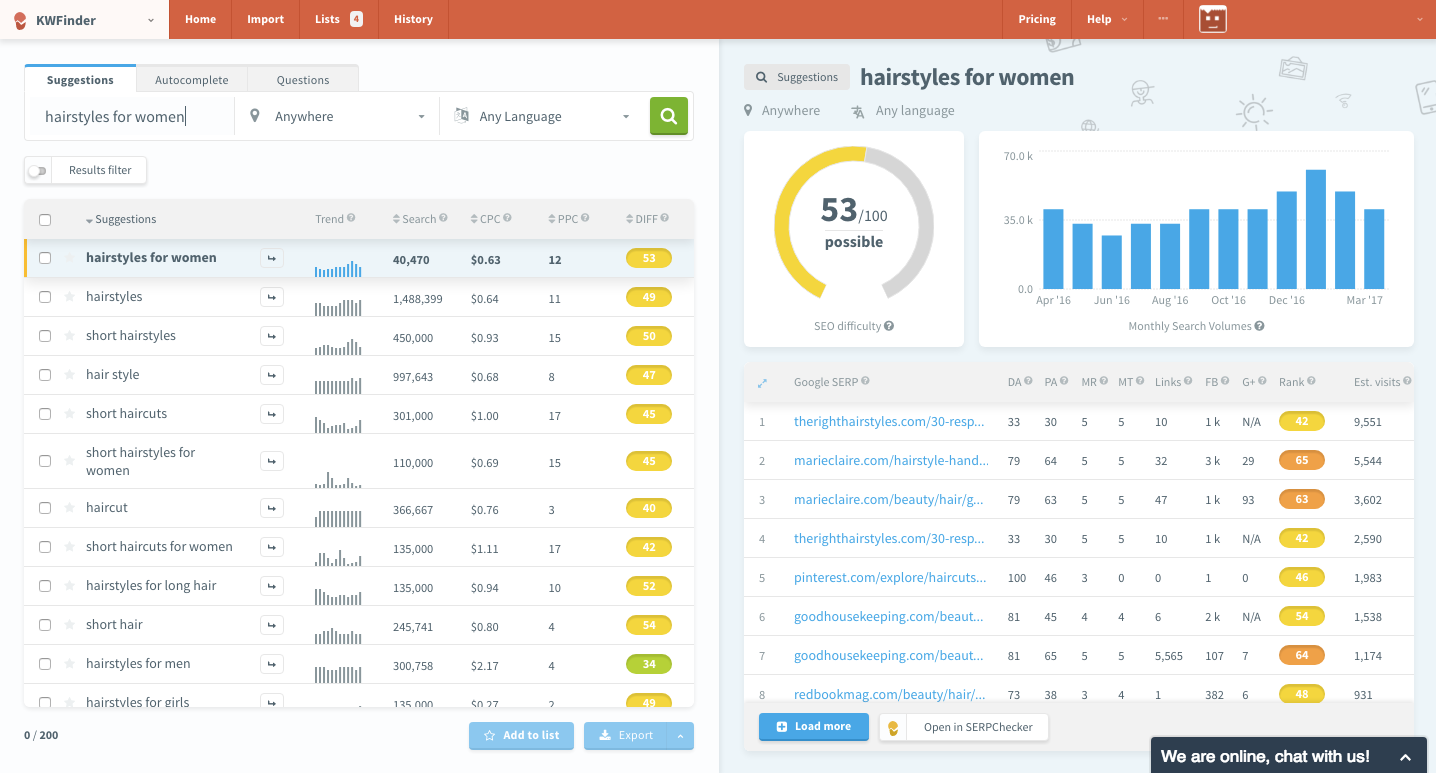This screenshot has width=1436, height=773.
Task: Open the Any Language dropdown
Action: click(543, 117)
